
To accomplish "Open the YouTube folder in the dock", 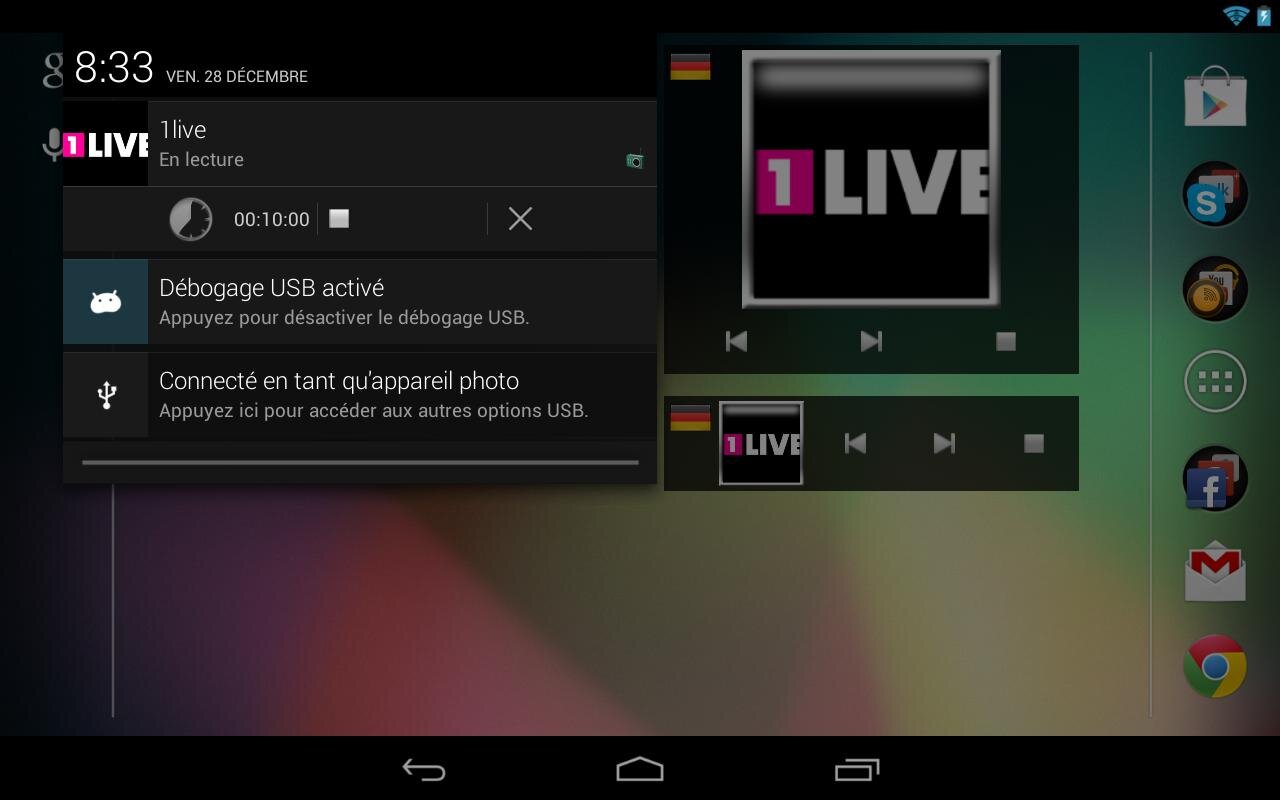I will click(x=1215, y=288).
